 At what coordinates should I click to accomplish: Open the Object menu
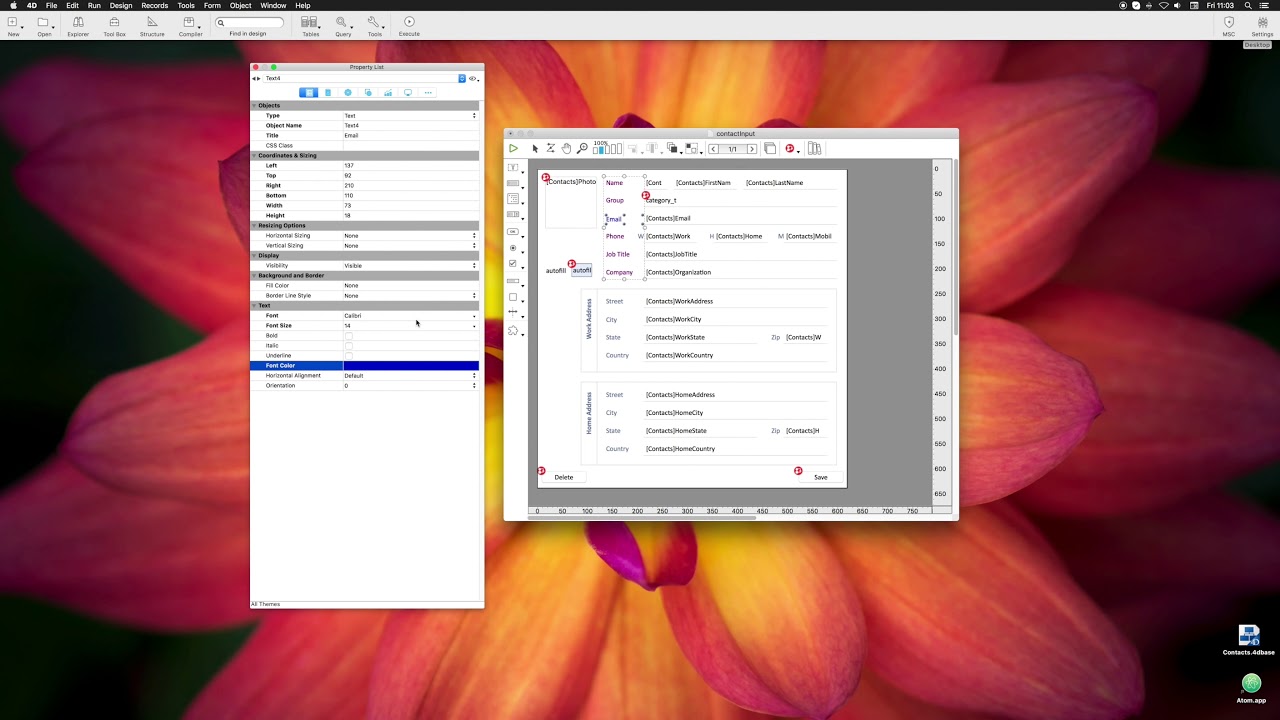(241, 5)
